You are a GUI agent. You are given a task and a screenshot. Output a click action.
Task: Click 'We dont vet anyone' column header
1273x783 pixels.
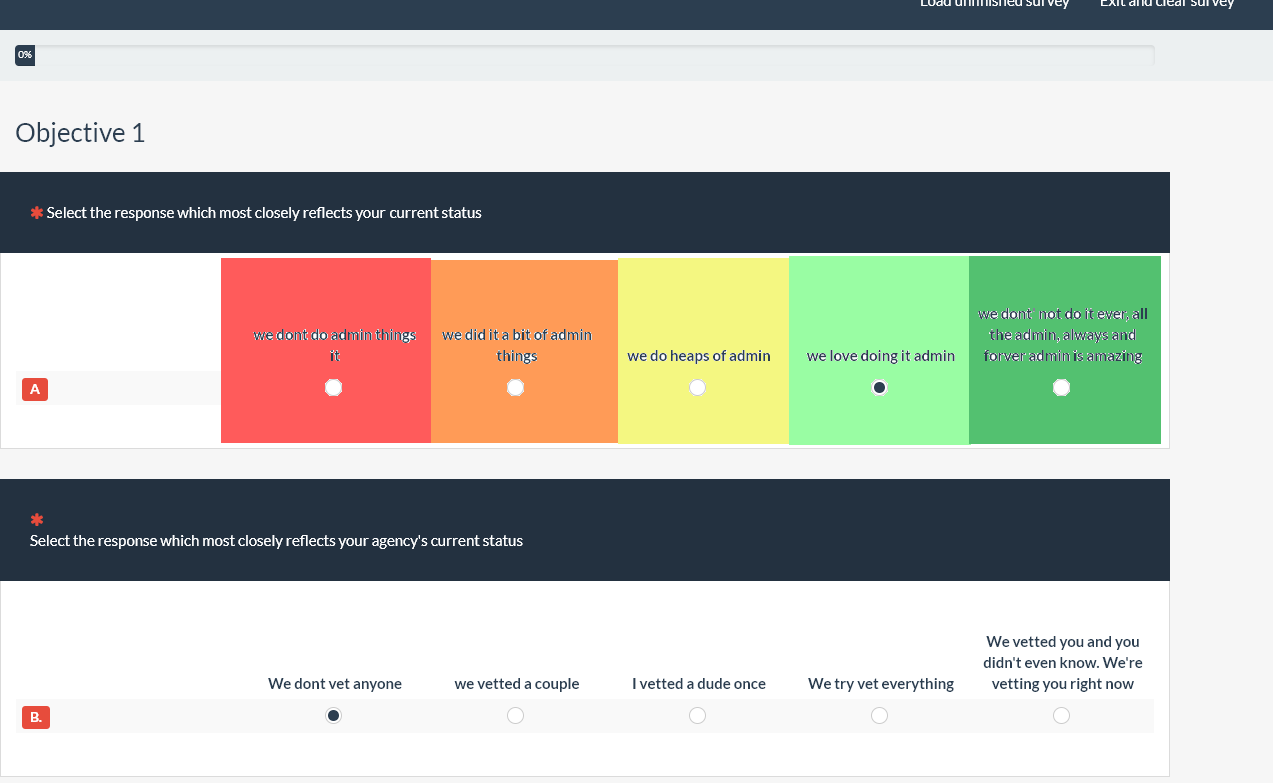(335, 684)
